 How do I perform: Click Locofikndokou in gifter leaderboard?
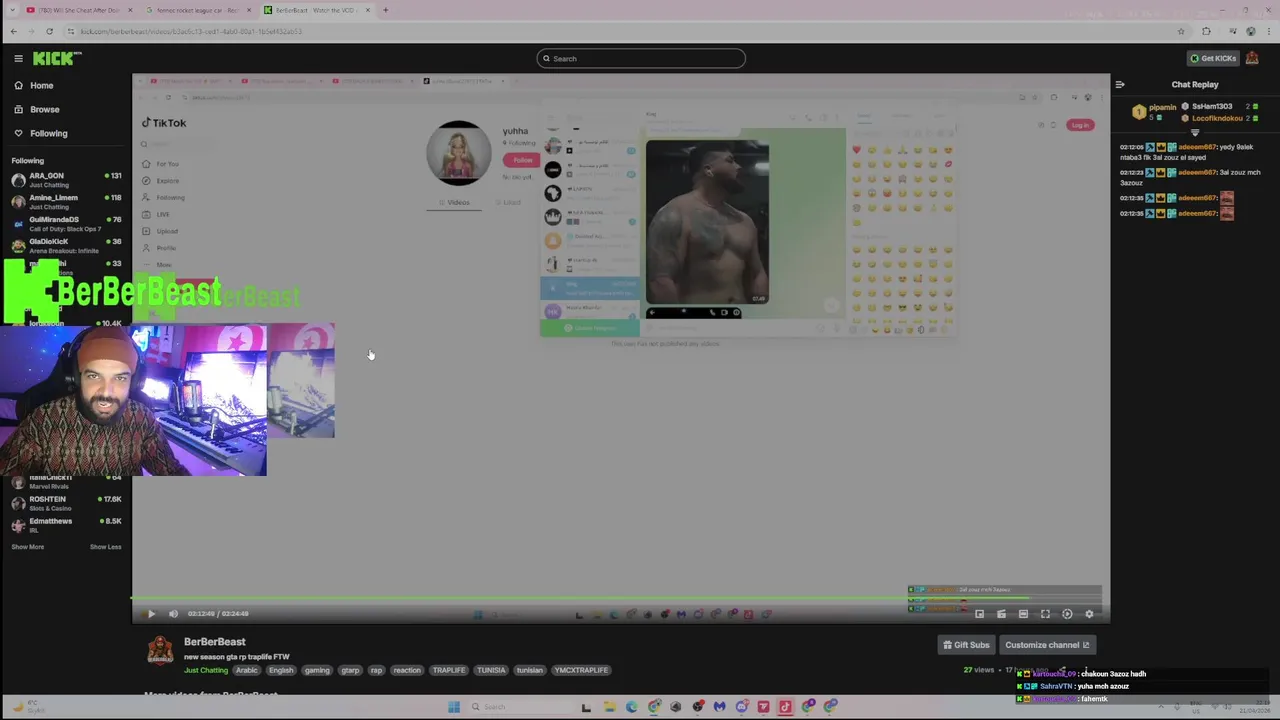(1216, 118)
